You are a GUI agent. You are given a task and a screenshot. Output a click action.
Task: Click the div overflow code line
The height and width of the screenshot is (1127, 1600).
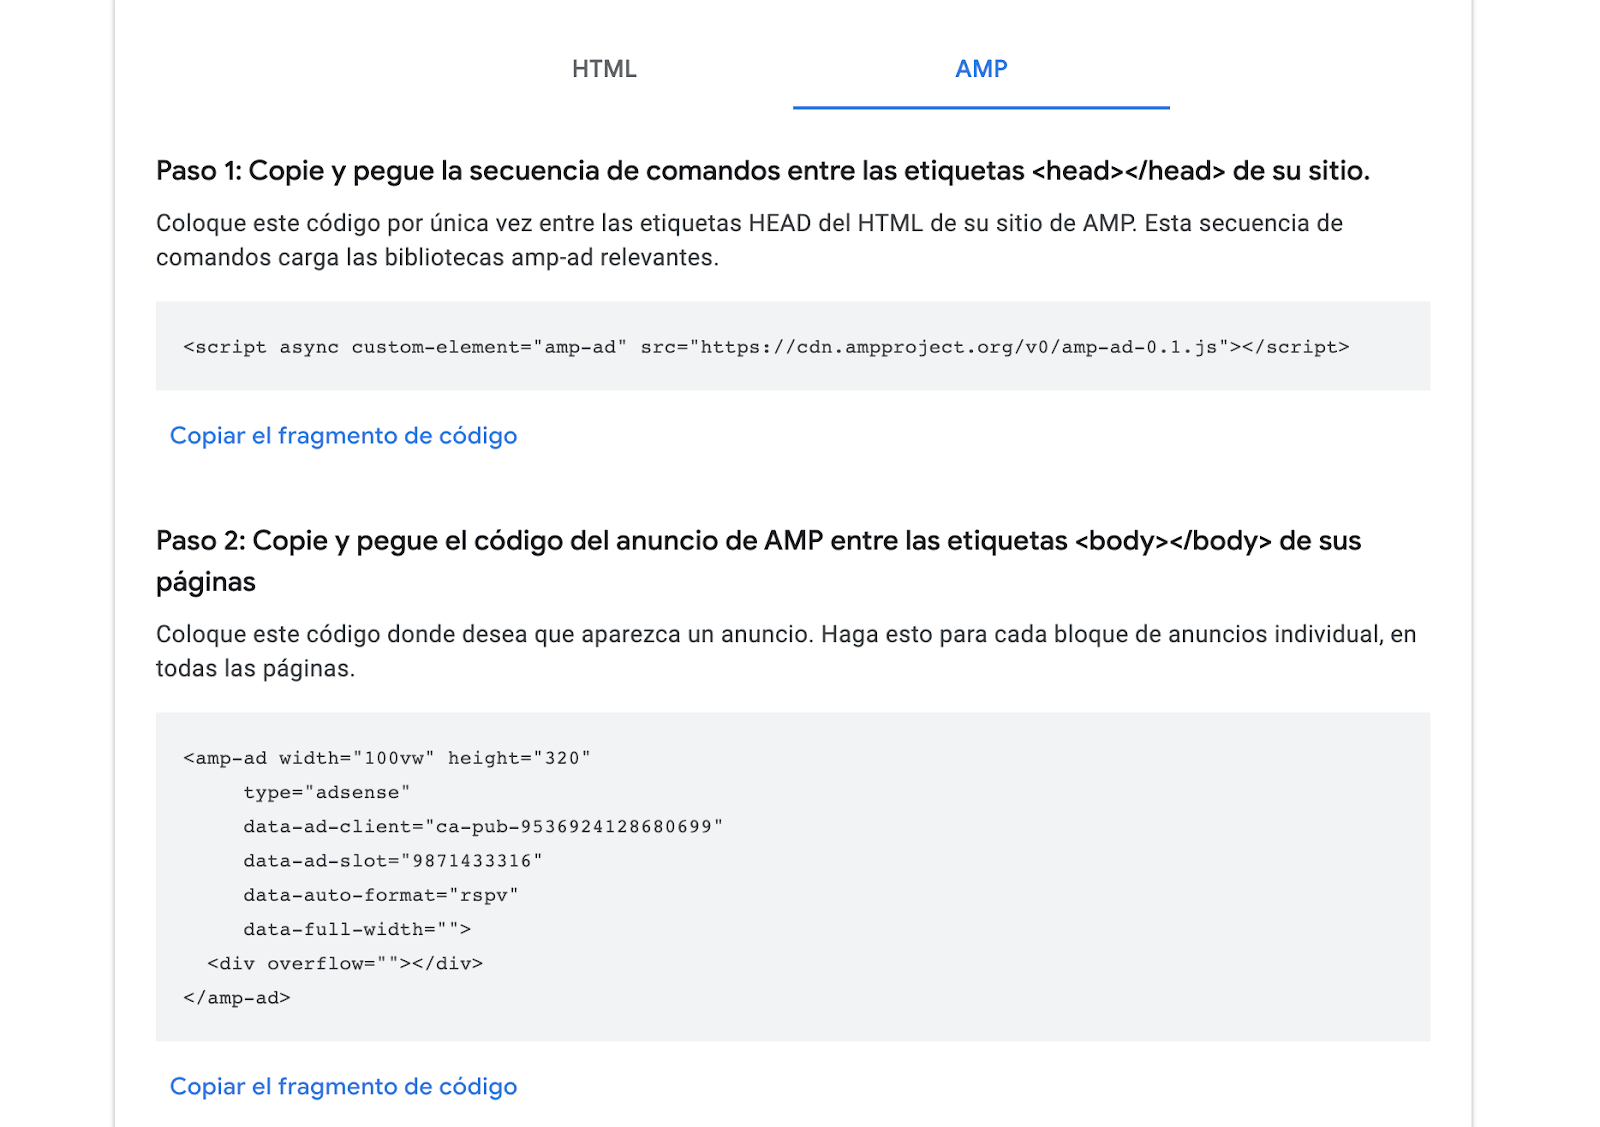pyautogui.click(x=344, y=964)
